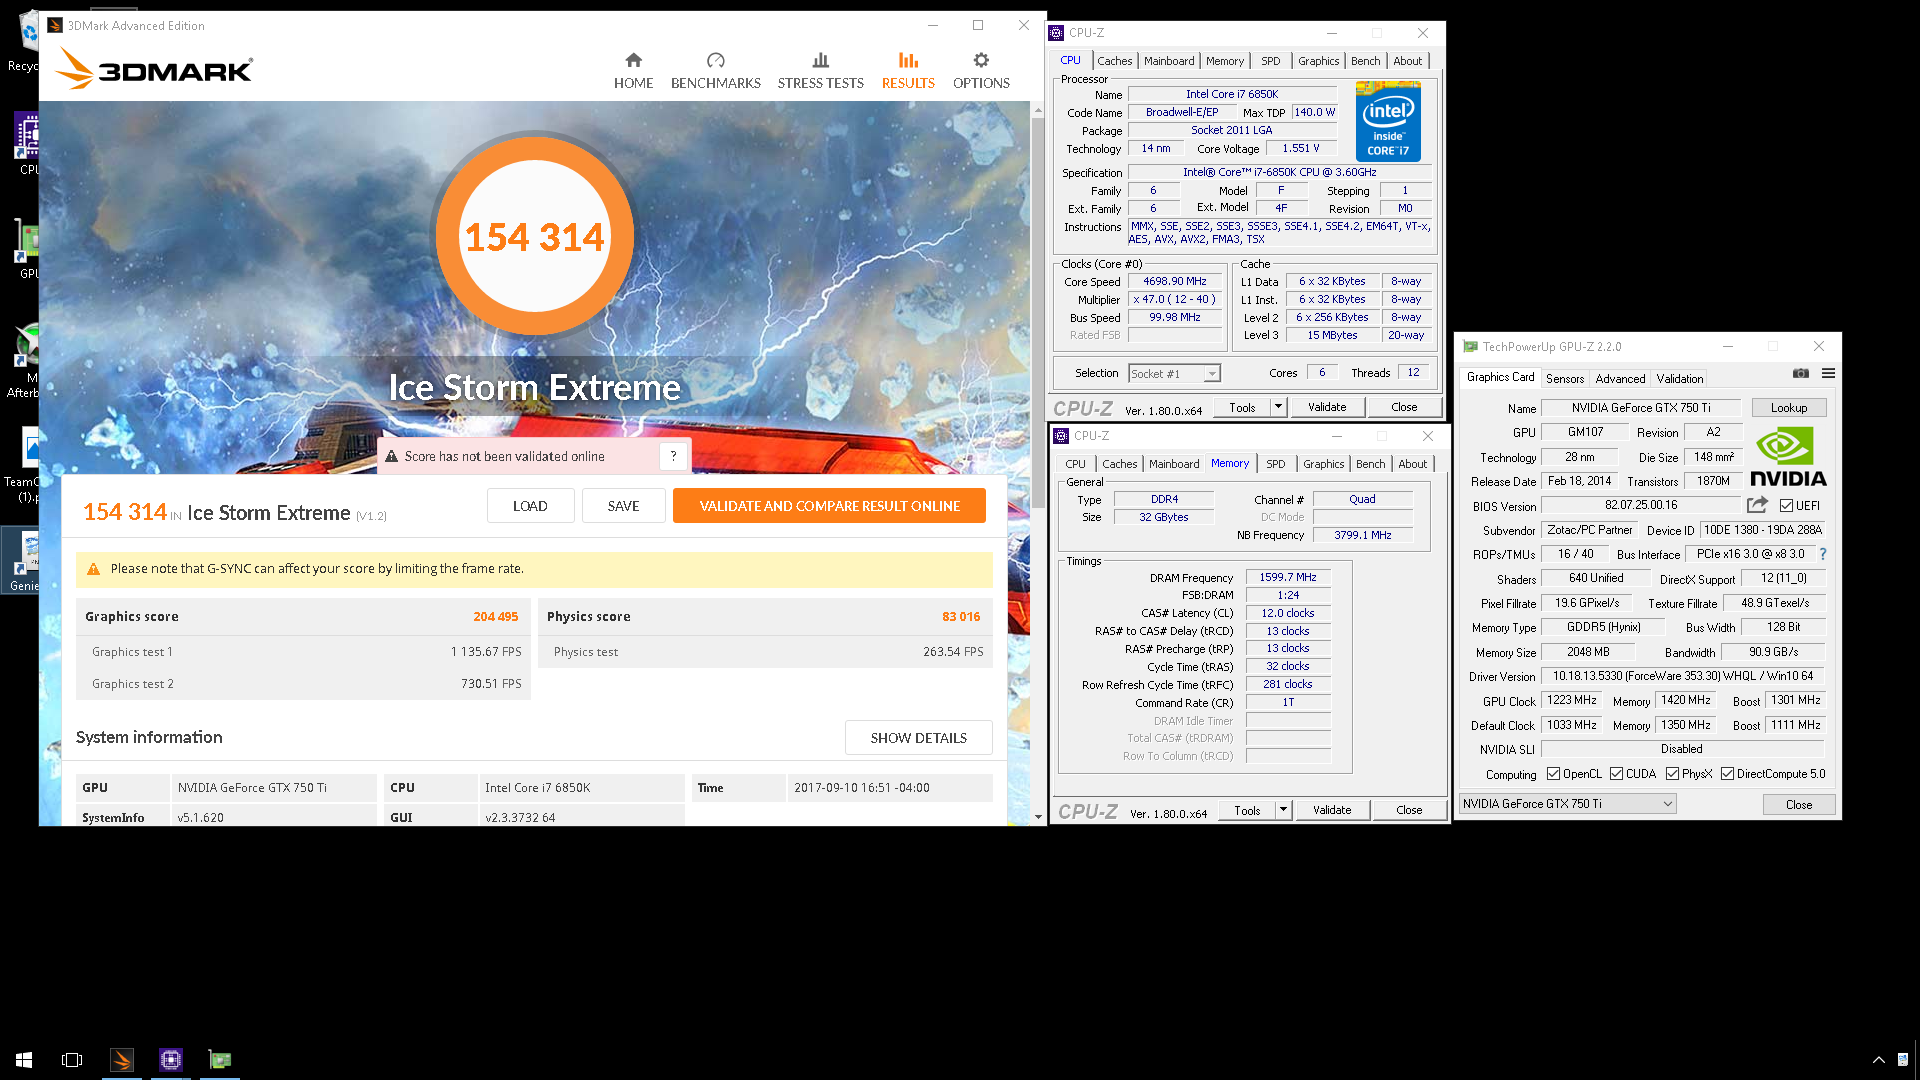Toggle the PhysX checkbox
The image size is (1920, 1080).
1672,774
